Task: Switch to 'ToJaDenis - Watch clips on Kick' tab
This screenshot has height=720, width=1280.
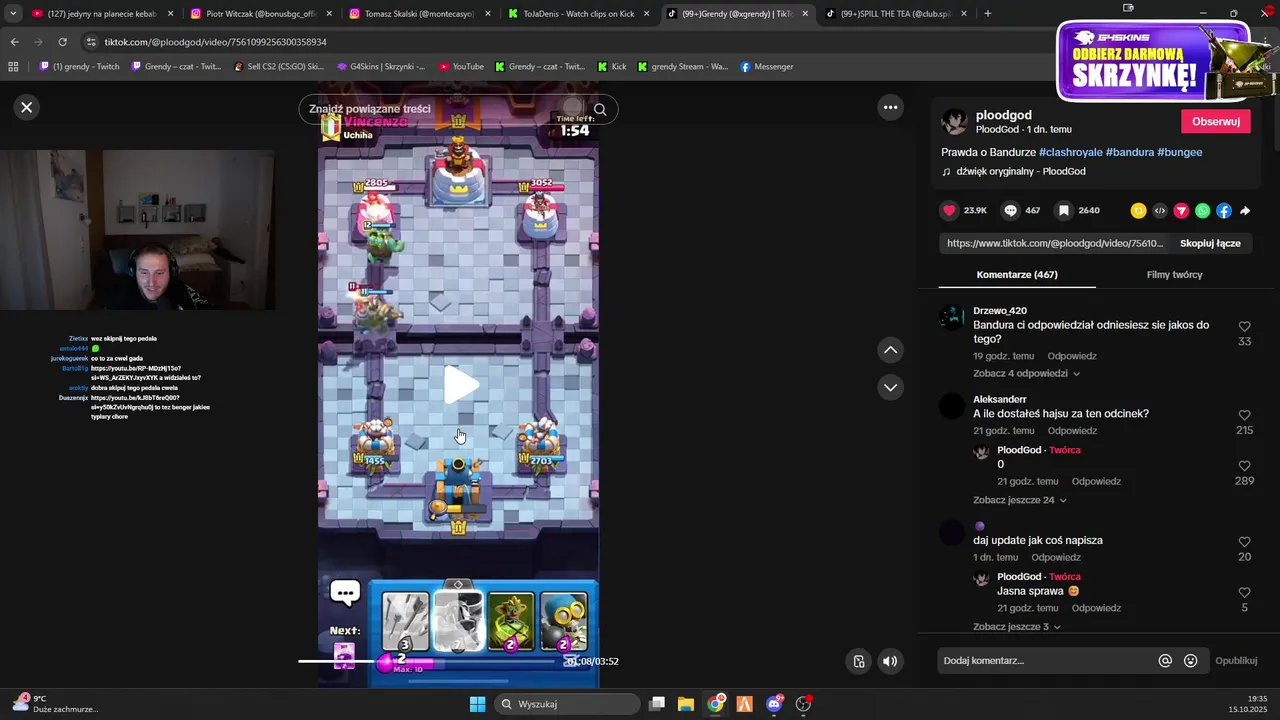Action: [578, 14]
